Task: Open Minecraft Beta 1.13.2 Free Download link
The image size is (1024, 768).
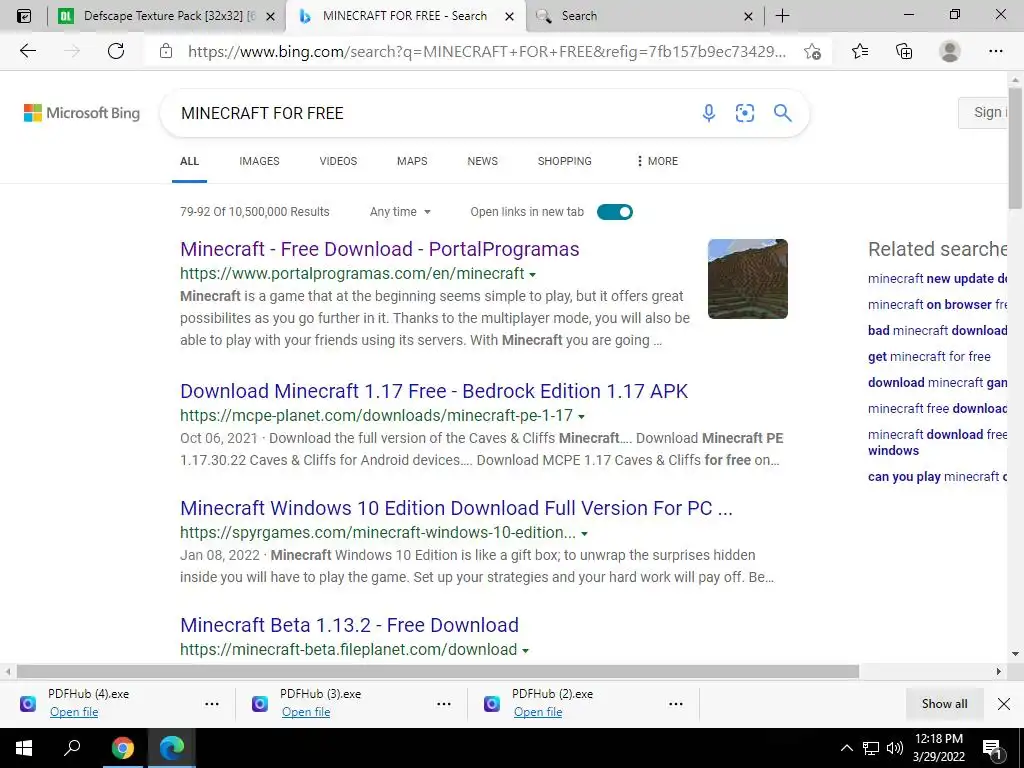Action: [x=349, y=625]
